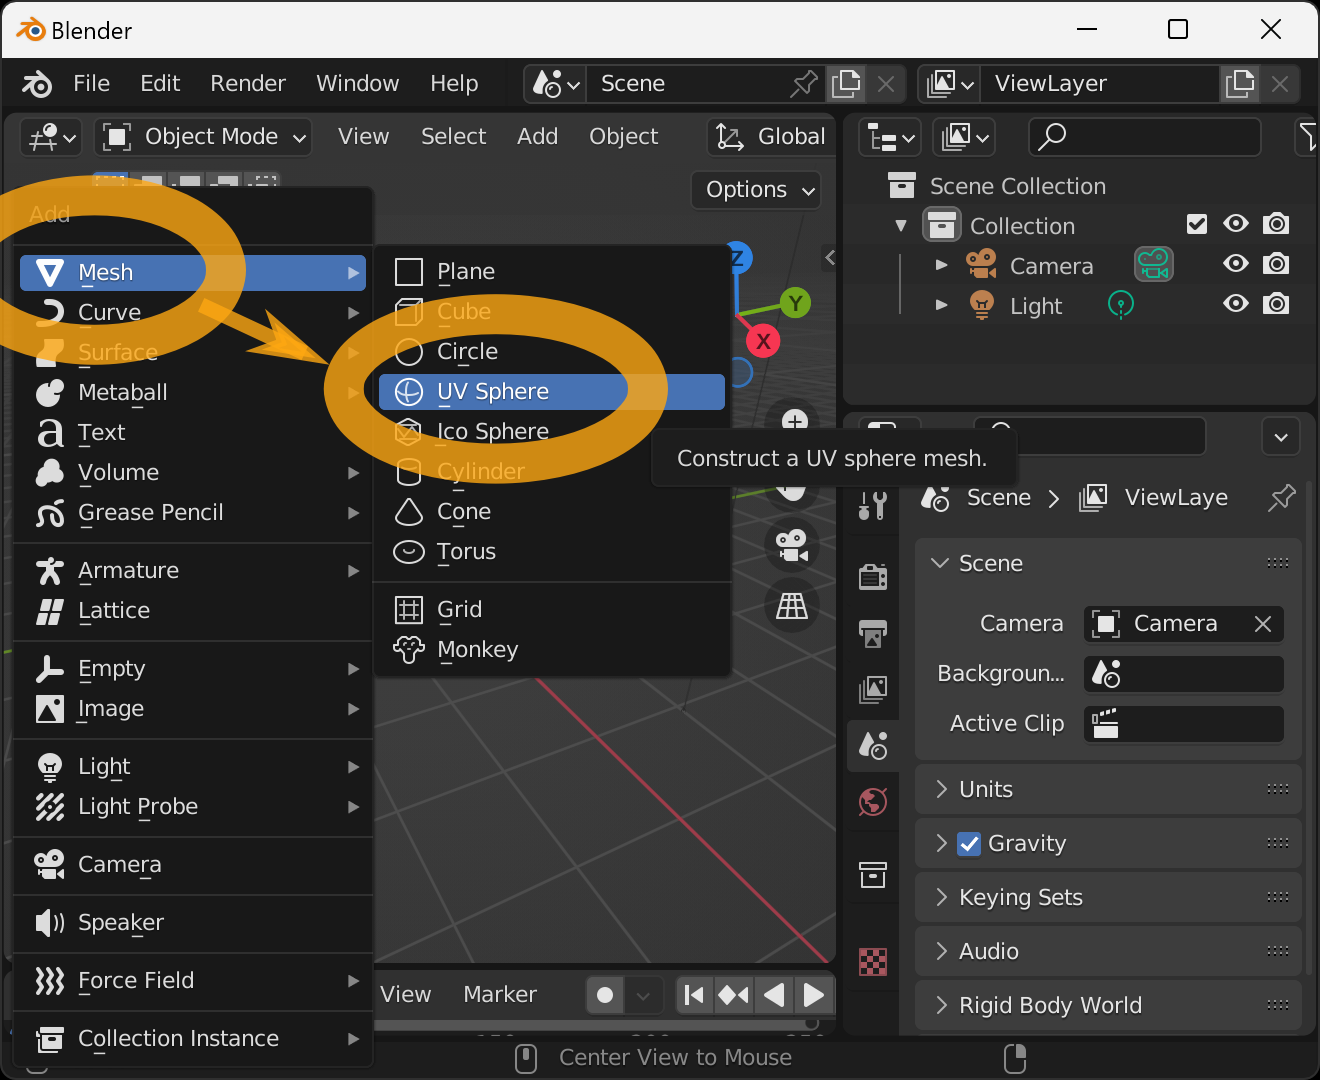This screenshot has height=1080, width=1320.
Task: Toggle the Gravity checkbox
Action: (x=968, y=844)
